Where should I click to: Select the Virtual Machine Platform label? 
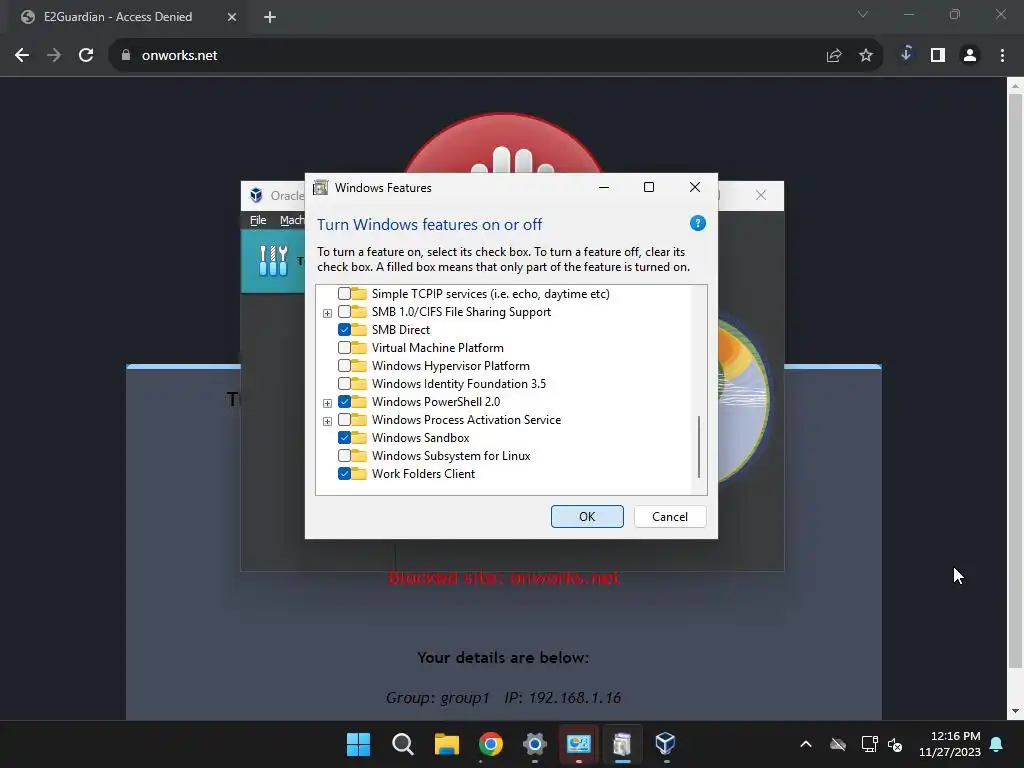click(438, 347)
